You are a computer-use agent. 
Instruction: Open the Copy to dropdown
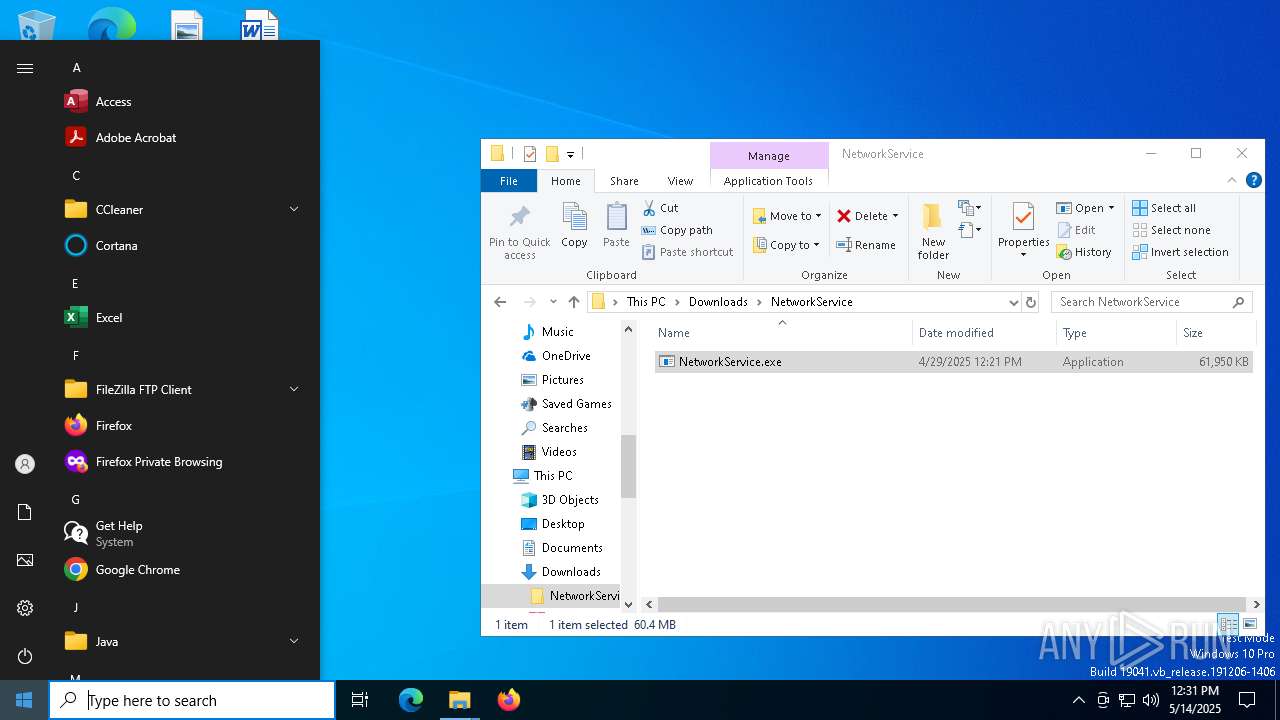(786, 245)
